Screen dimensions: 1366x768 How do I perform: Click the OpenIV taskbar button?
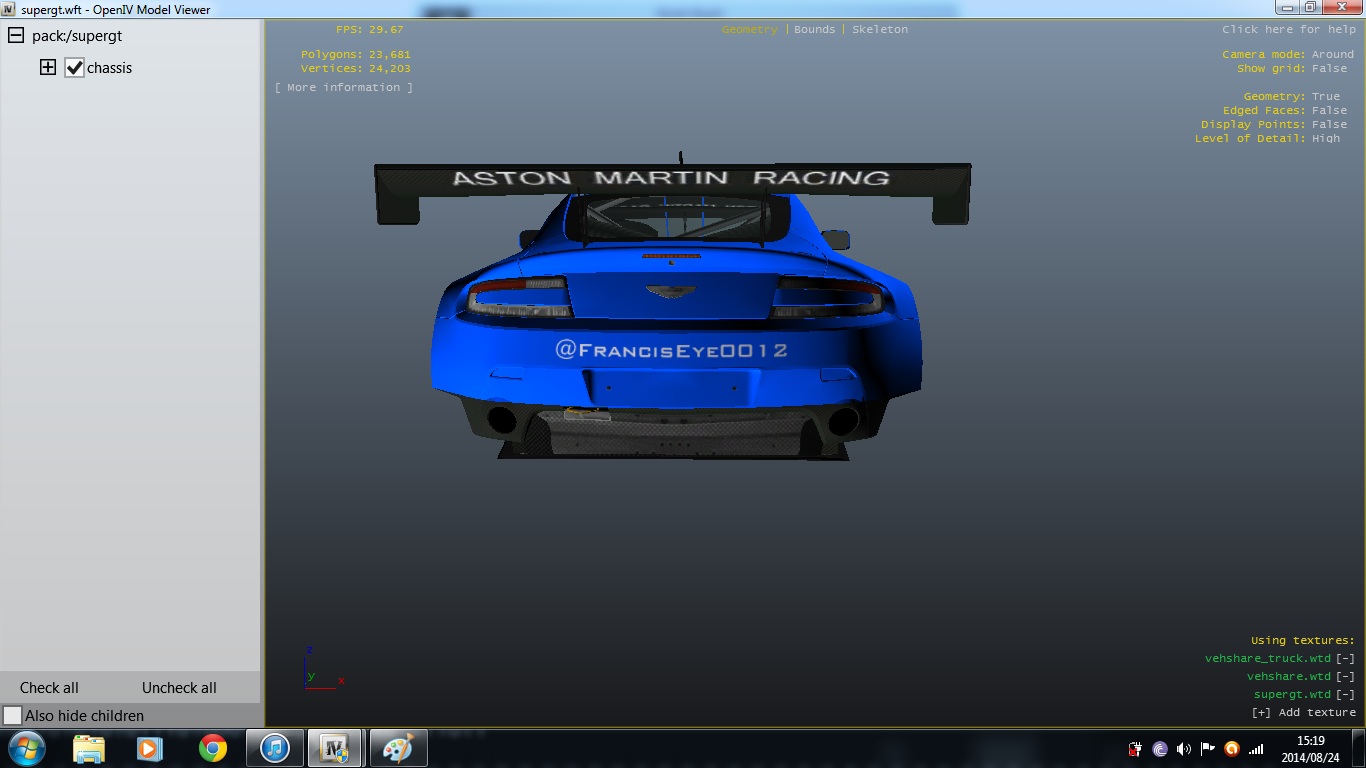click(x=336, y=748)
